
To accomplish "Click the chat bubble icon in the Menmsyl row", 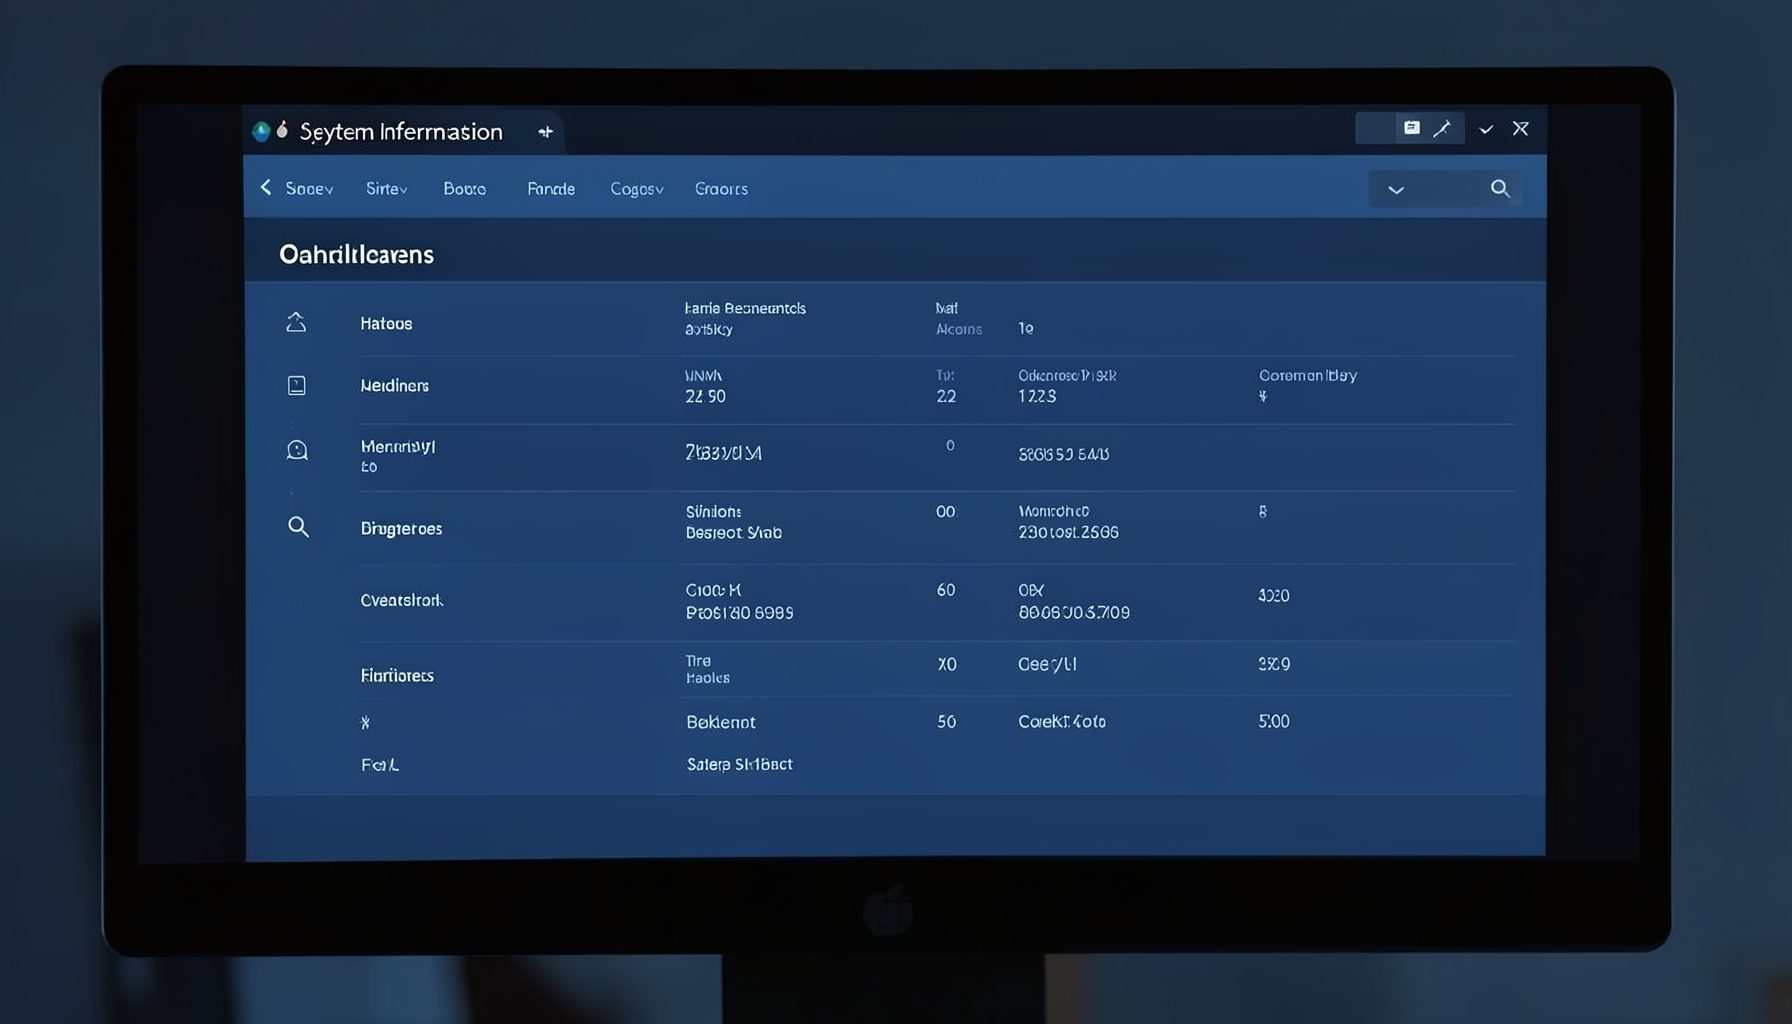I will (297, 450).
